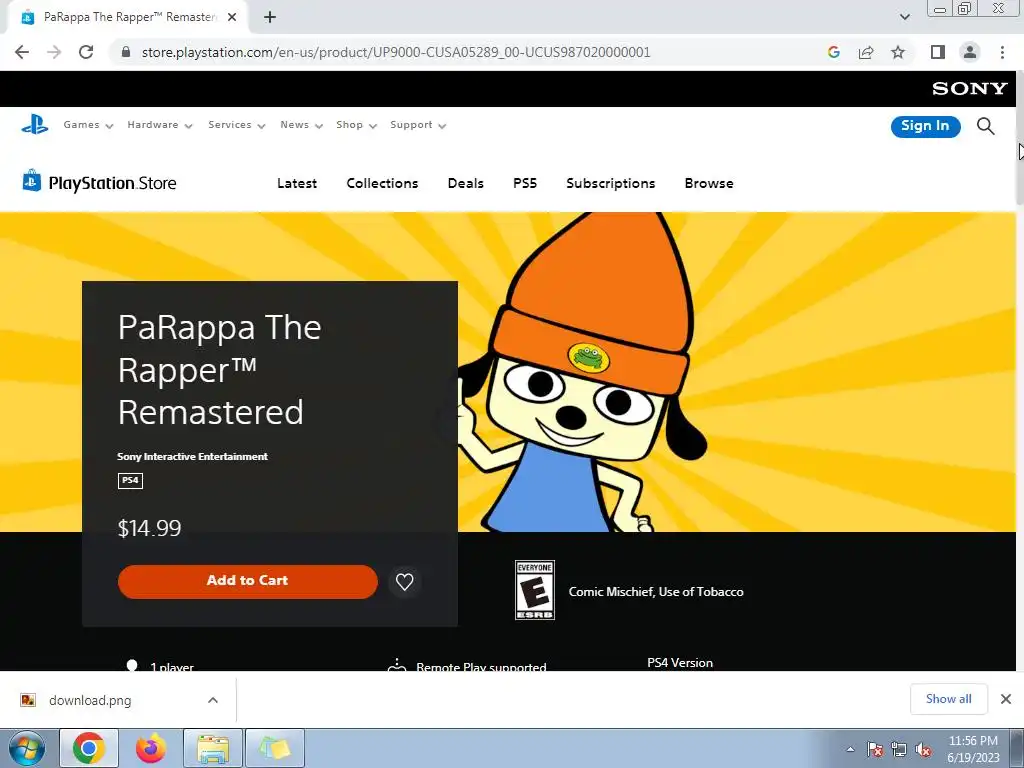This screenshot has width=1024, height=768.
Task: Open the Browse store section
Action: (709, 183)
